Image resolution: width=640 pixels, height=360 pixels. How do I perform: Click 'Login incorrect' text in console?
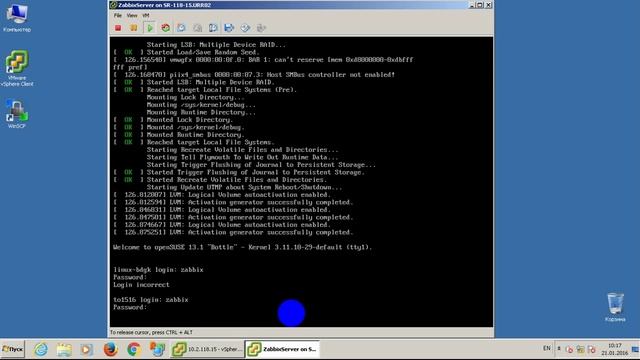pyautogui.click(x=141, y=285)
